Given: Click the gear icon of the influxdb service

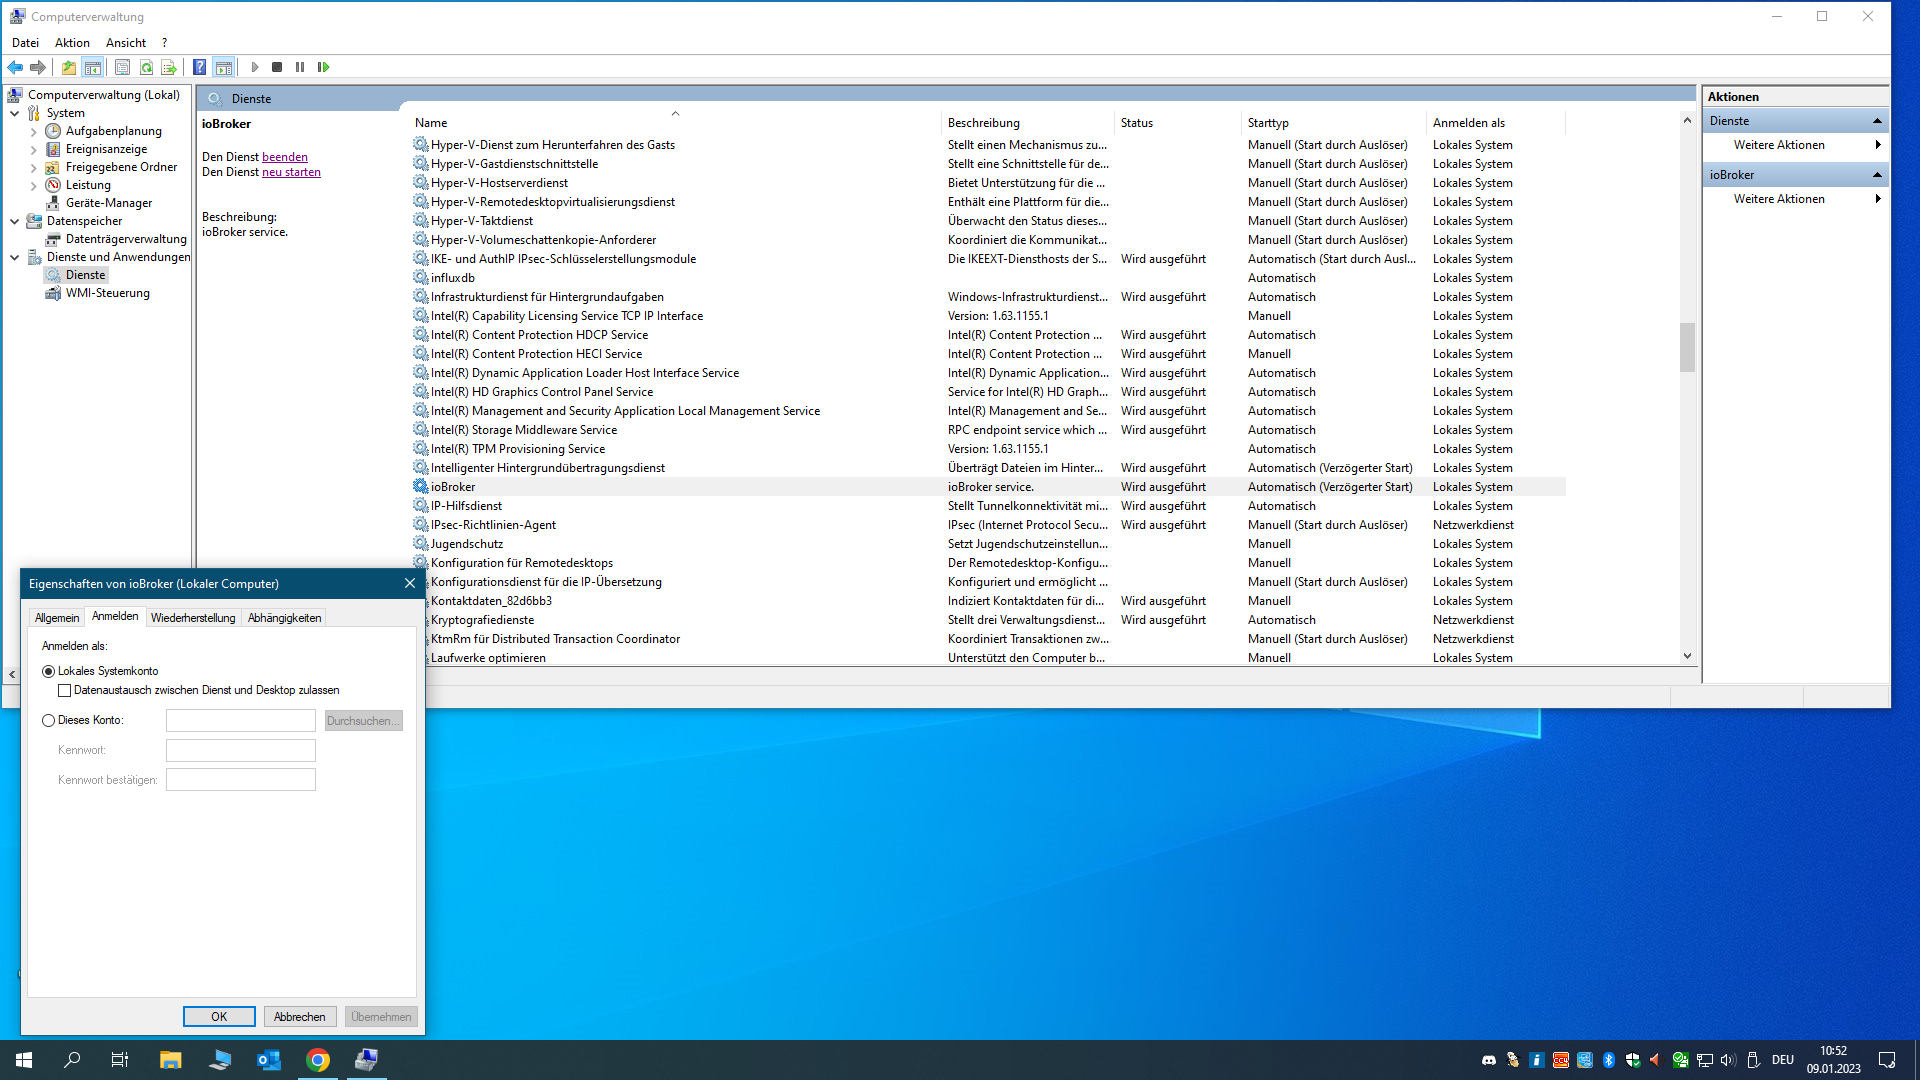Looking at the screenshot, I should [421, 278].
